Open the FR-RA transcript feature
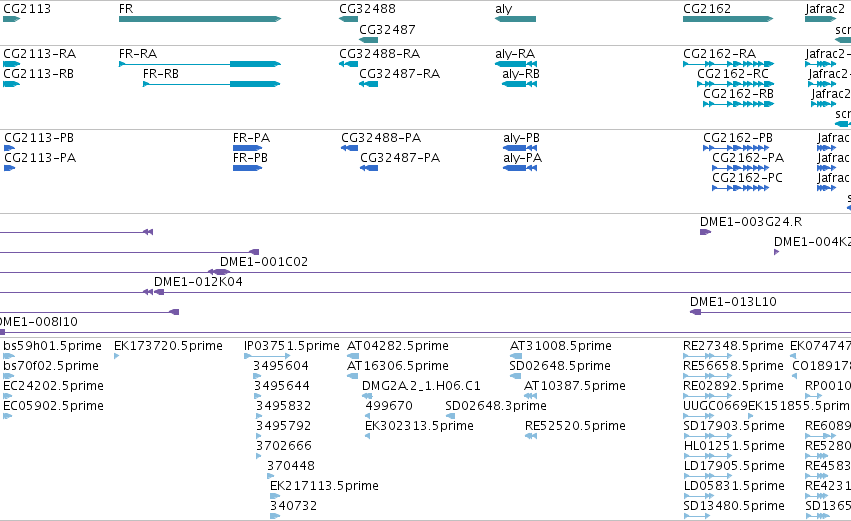Screen dimensions: 851x521 (x=200, y=64)
